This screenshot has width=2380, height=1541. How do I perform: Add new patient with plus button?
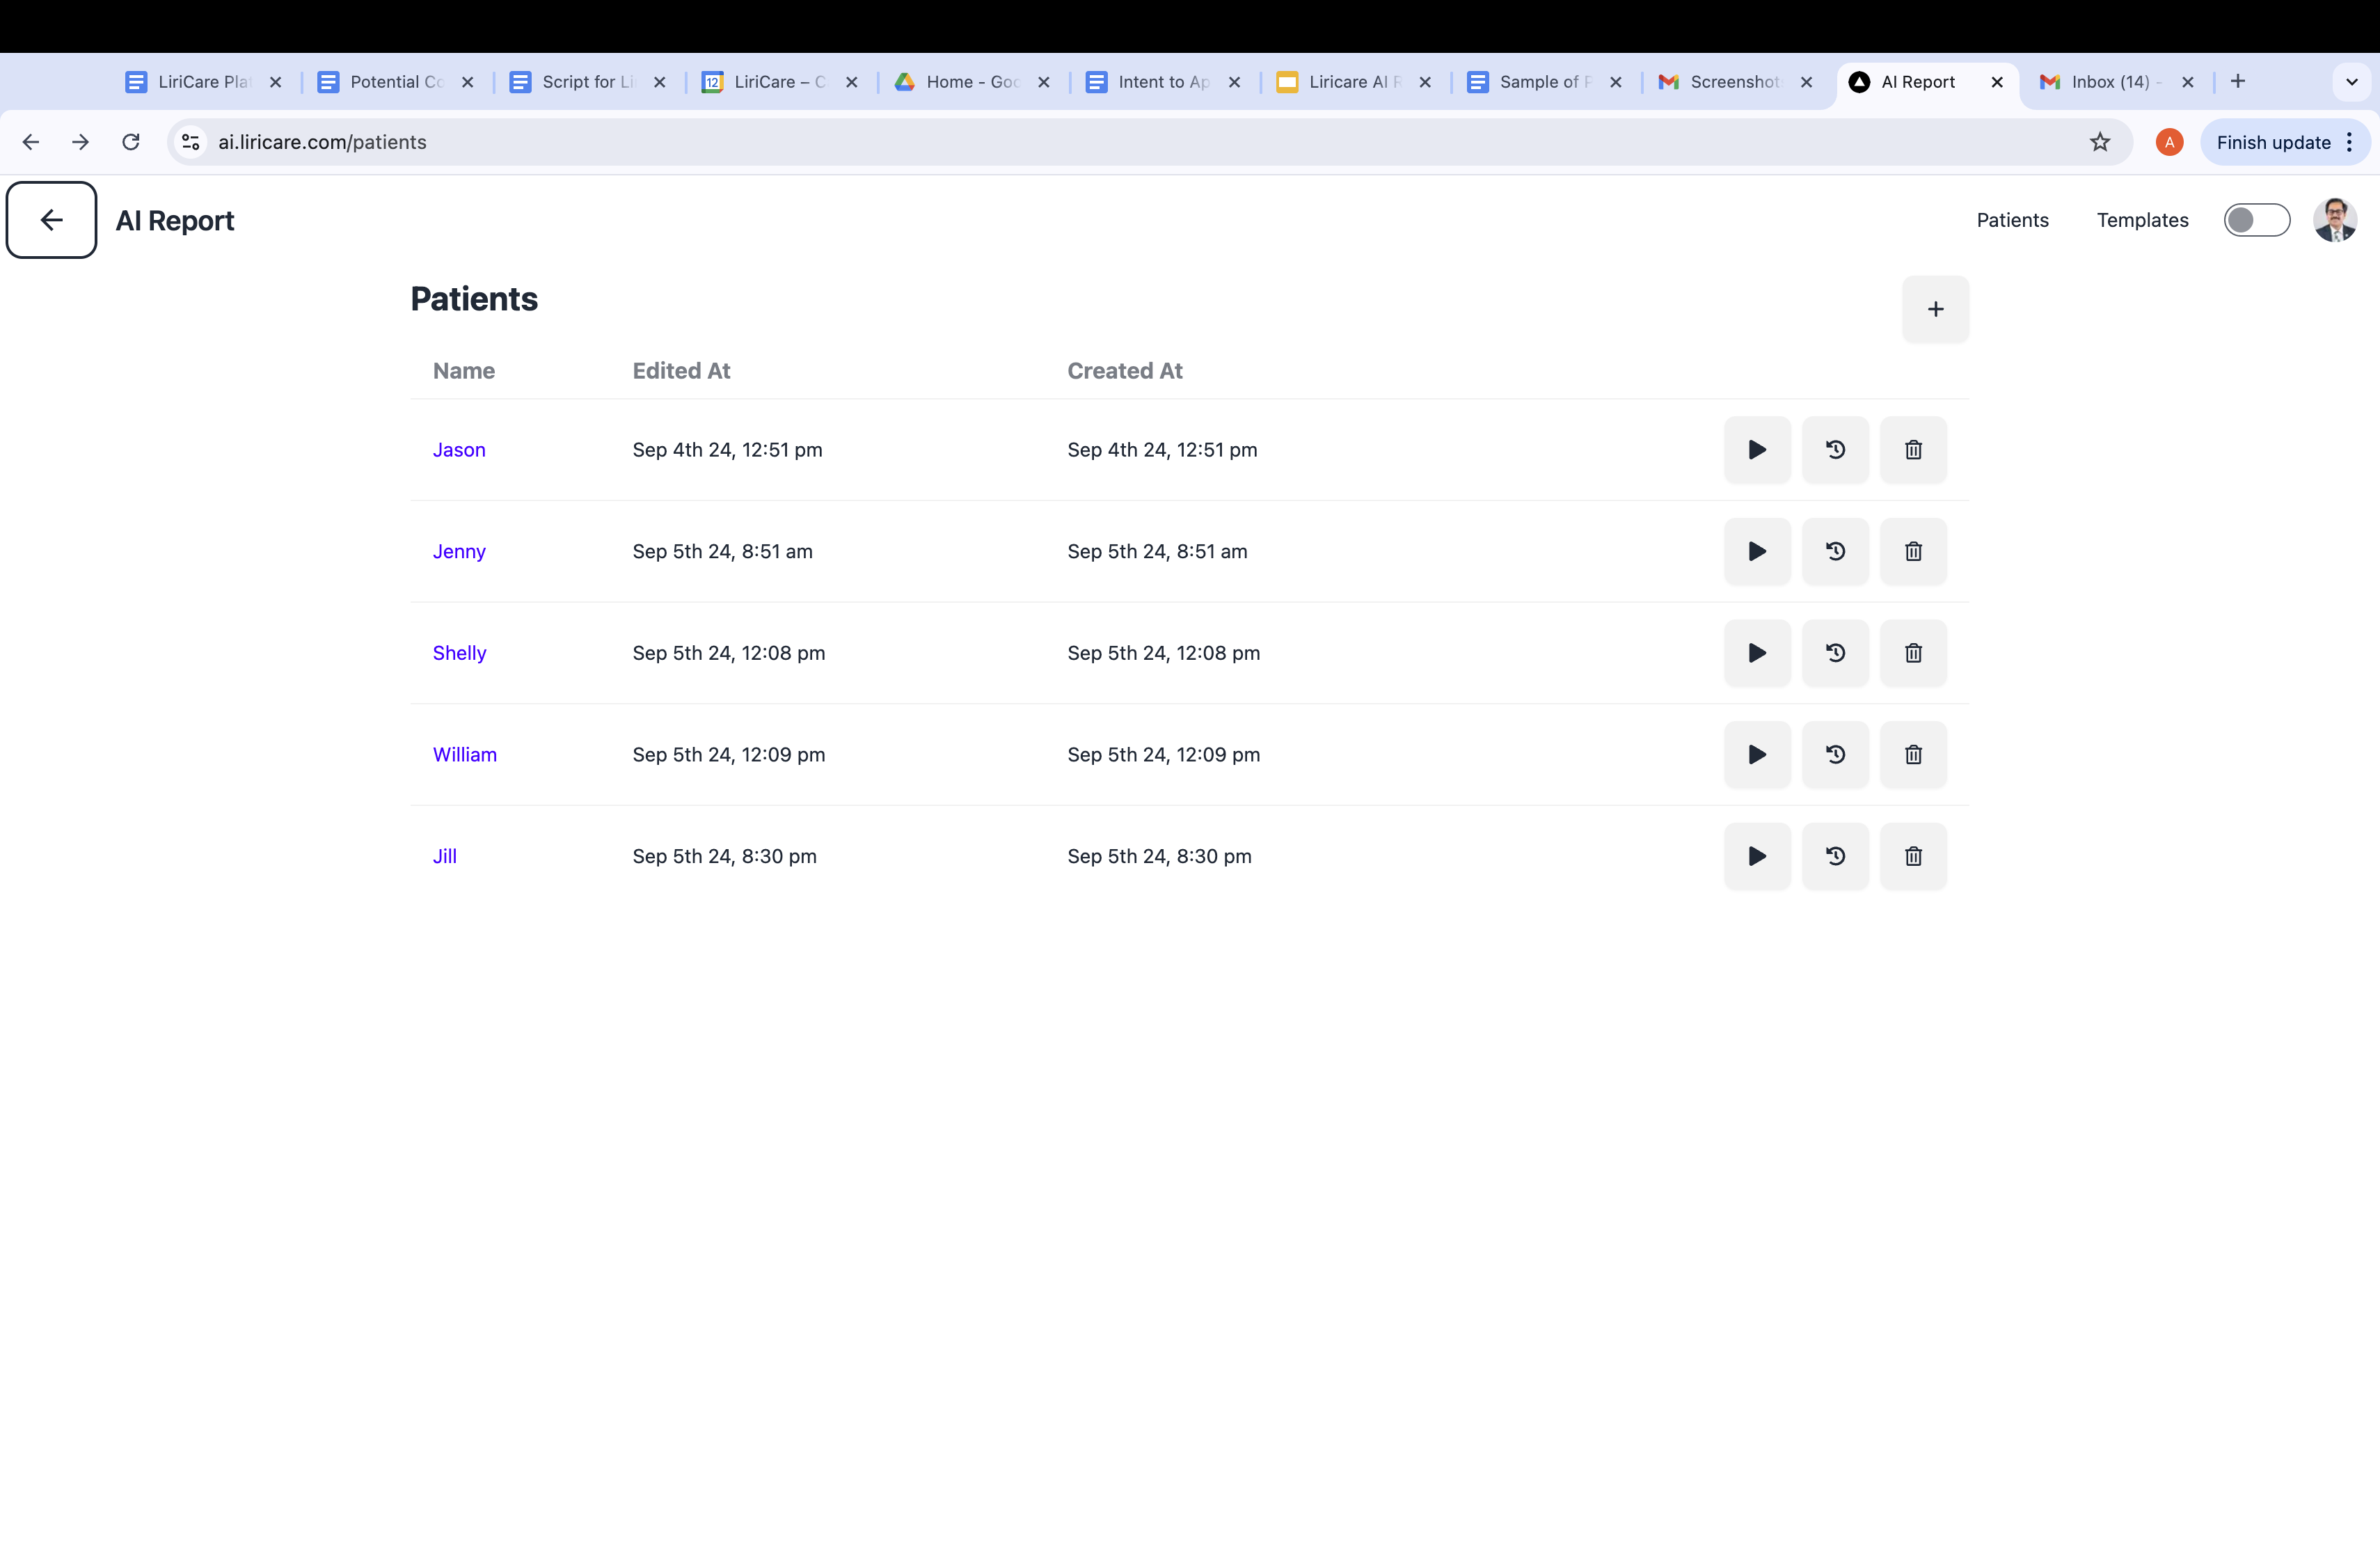pyautogui.click(x=1935, y=309)
